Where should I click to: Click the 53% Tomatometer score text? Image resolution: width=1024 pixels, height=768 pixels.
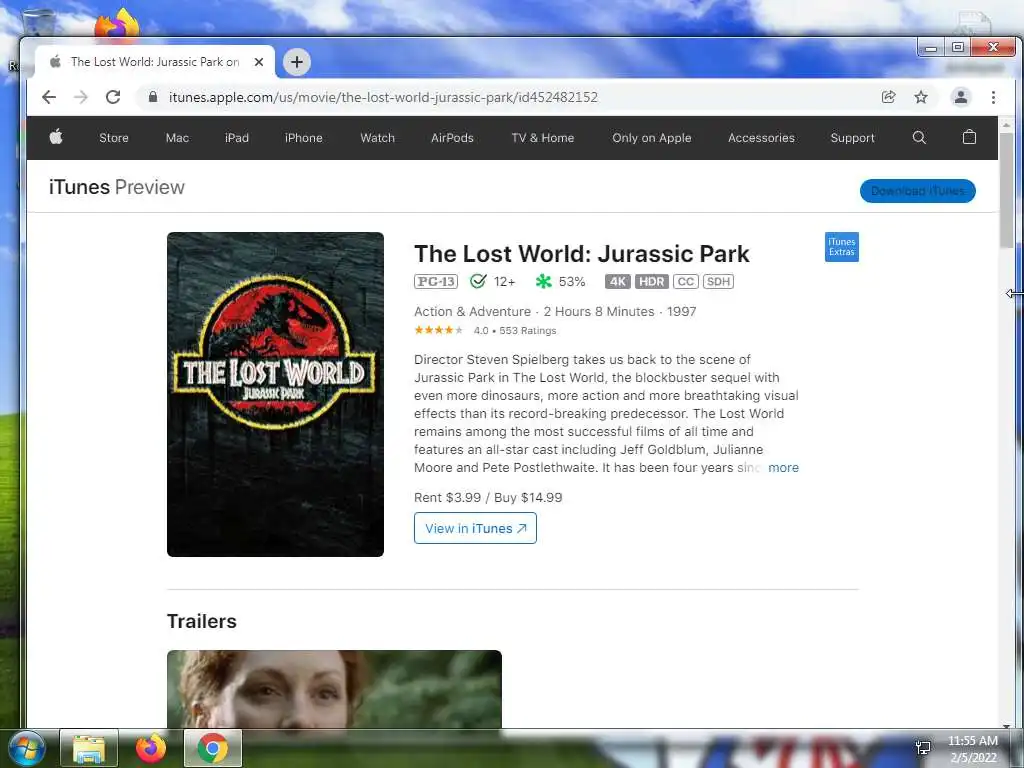(571, 281)
